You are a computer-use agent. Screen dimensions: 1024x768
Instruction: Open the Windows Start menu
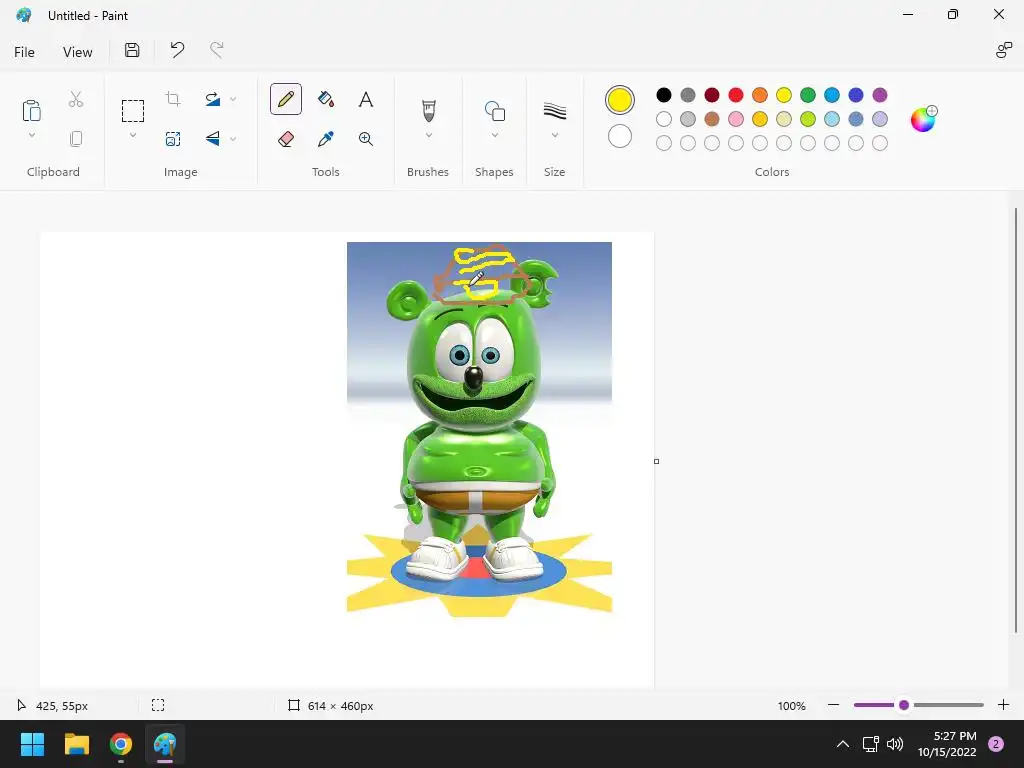click(32, 744)
